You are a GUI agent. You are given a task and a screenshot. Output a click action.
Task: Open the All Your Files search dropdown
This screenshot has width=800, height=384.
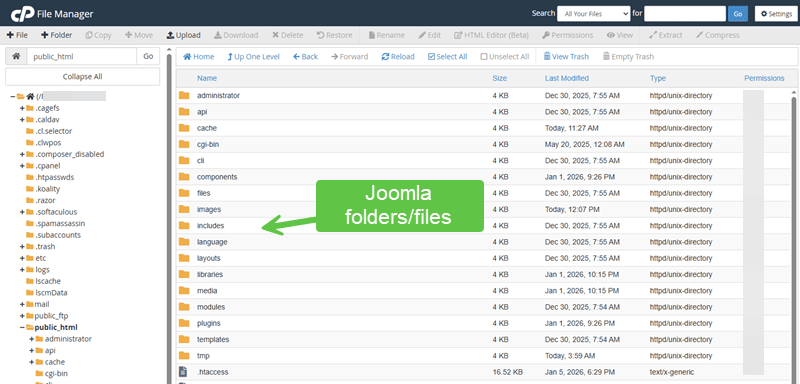pos(593,14)
